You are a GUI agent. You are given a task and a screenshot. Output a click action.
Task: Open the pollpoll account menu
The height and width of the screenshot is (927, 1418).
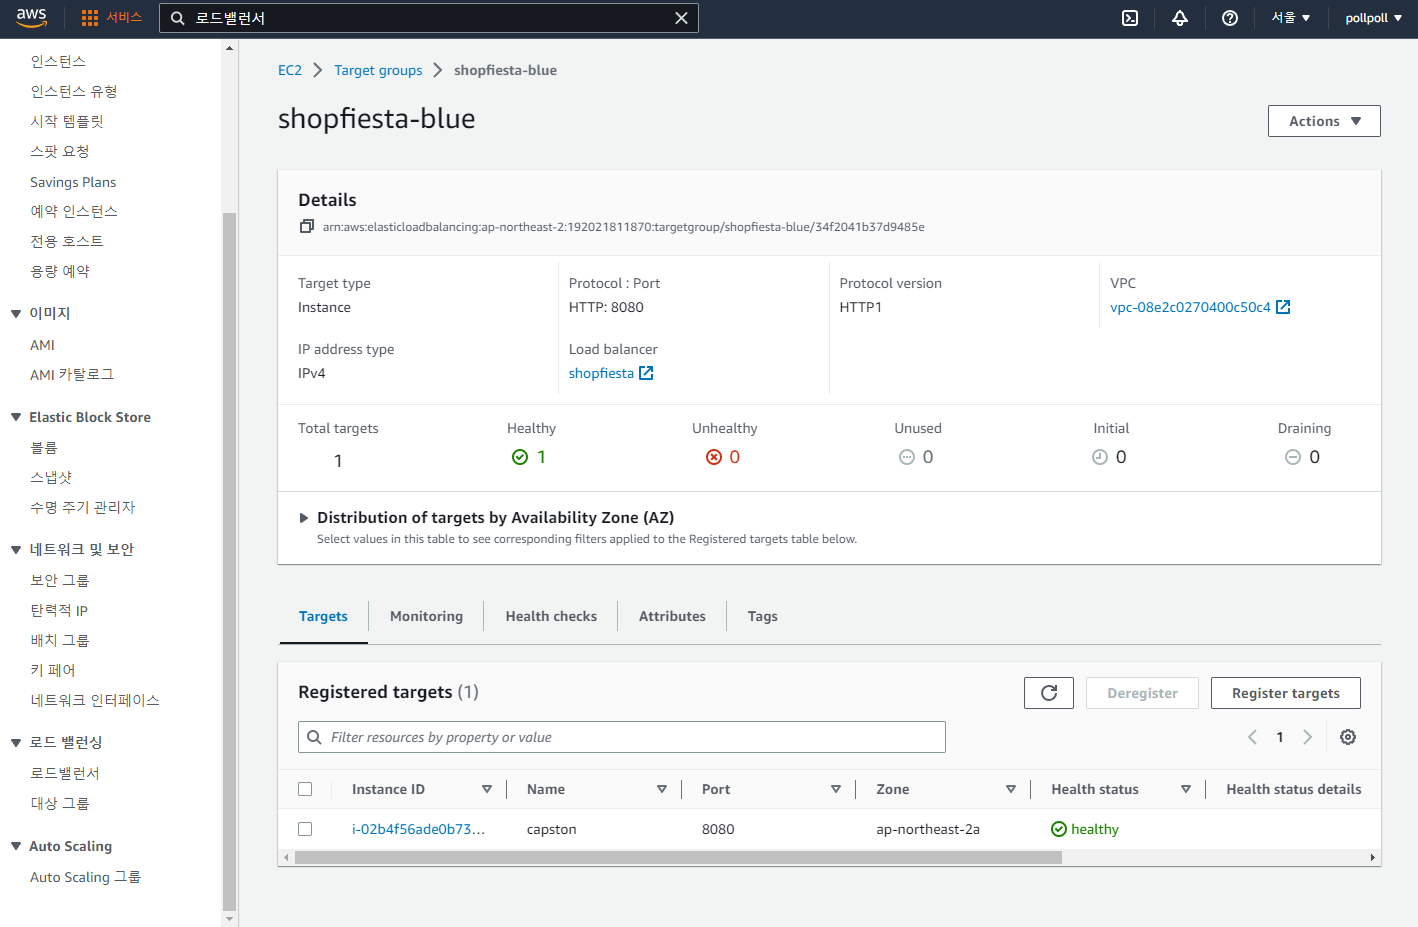pos(1374,18)
